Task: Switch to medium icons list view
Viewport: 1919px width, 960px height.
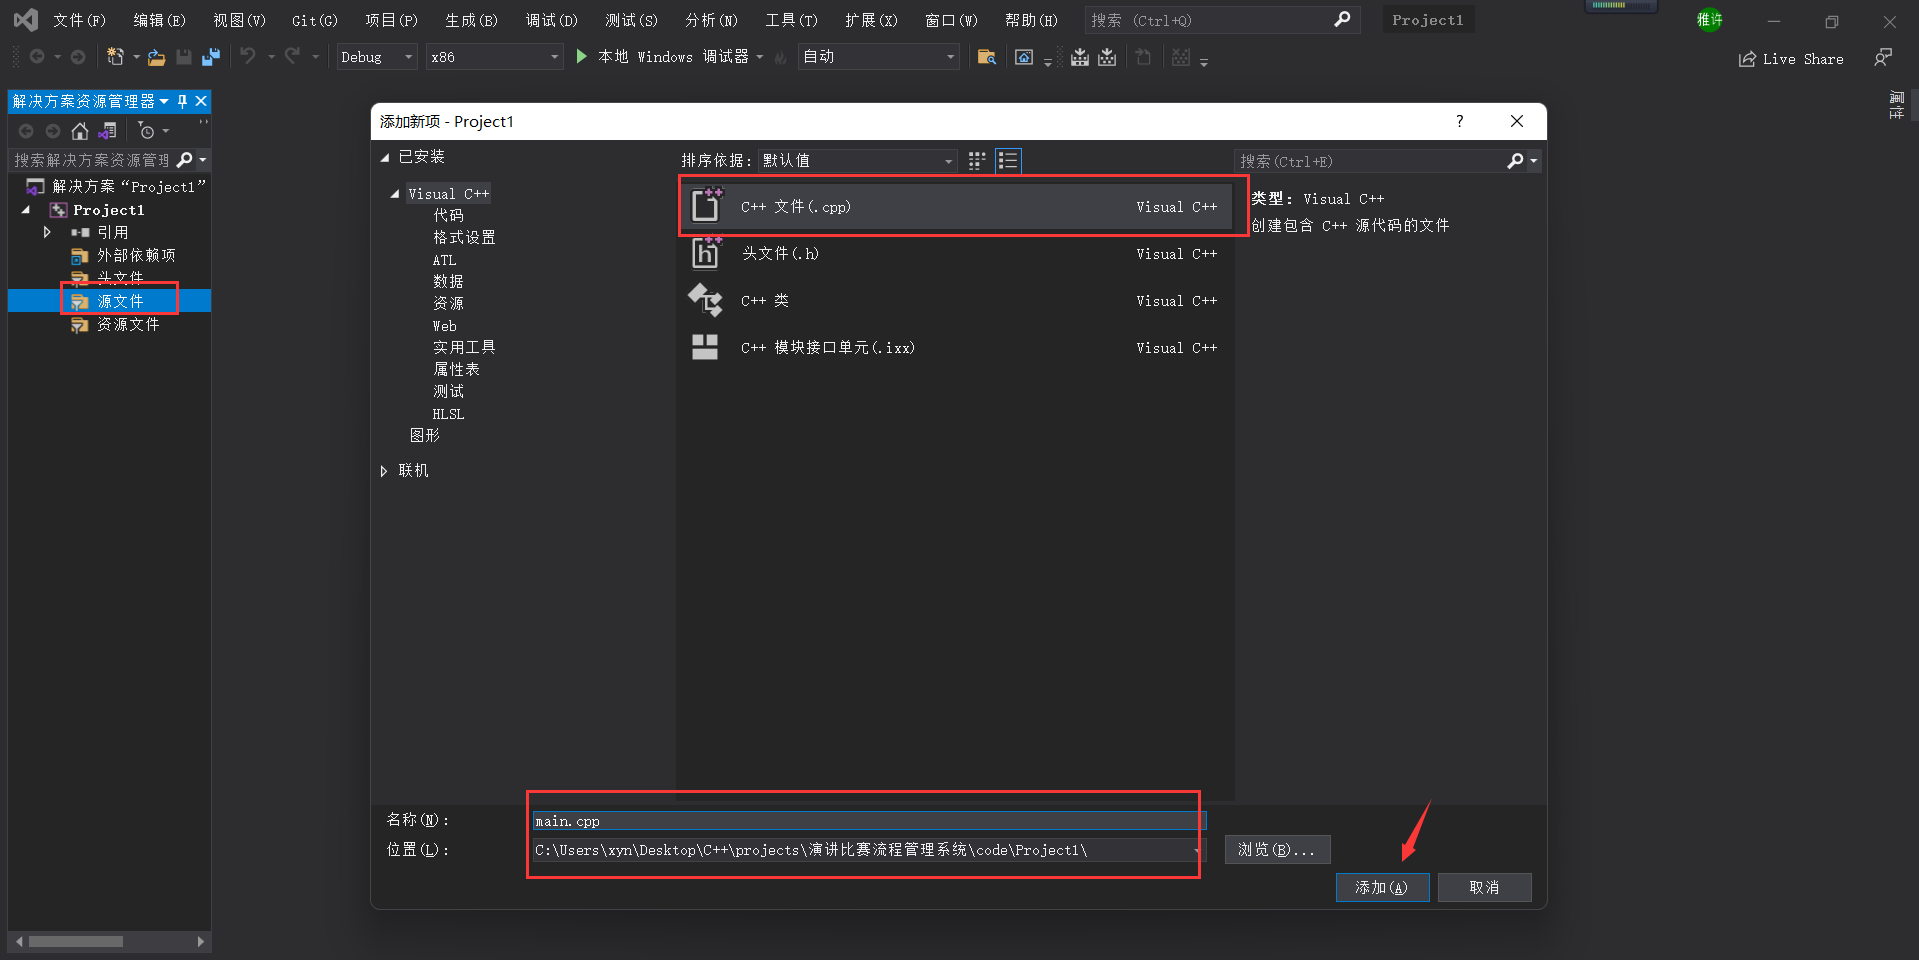Action: tap(1008, 160)
